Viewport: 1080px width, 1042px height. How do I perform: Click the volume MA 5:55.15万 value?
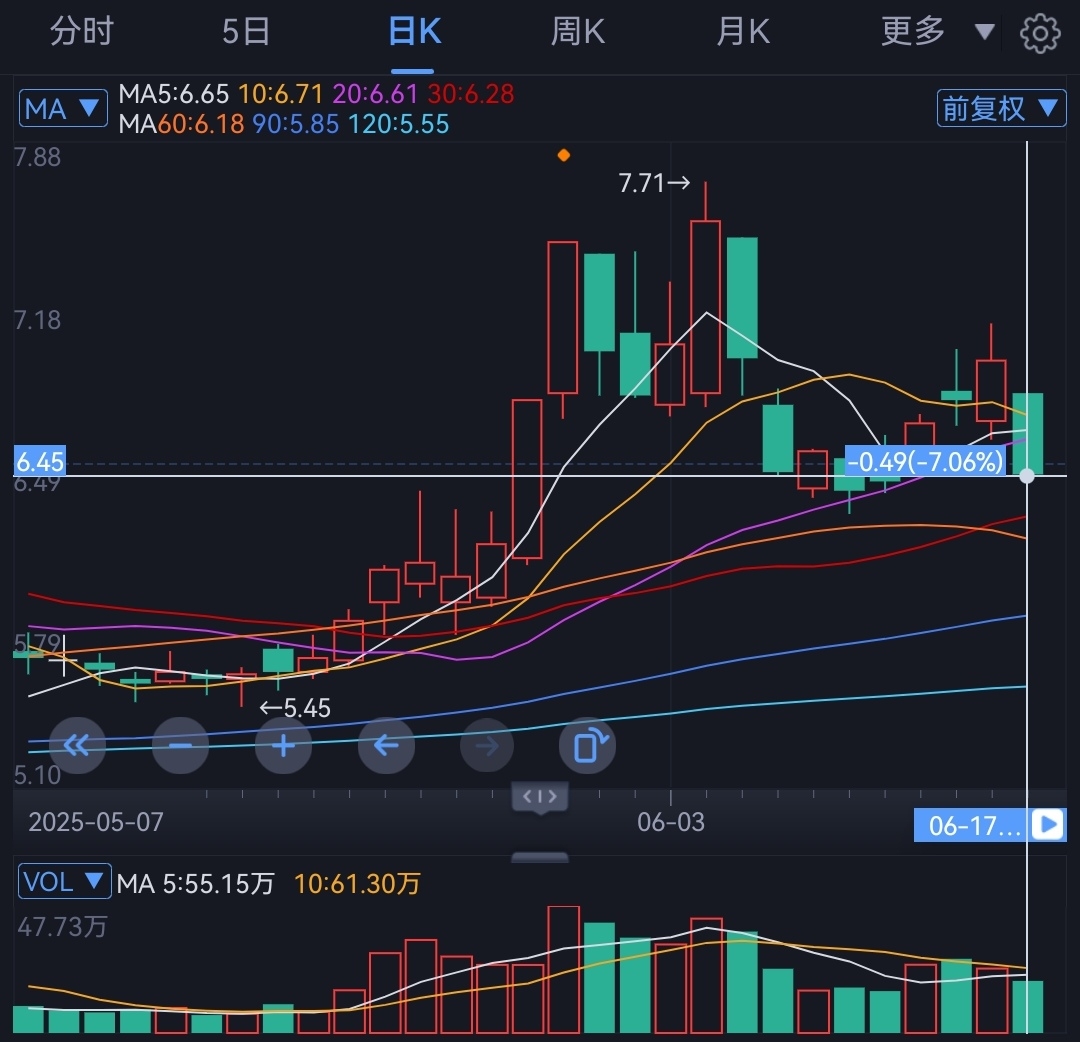[196, 884]
